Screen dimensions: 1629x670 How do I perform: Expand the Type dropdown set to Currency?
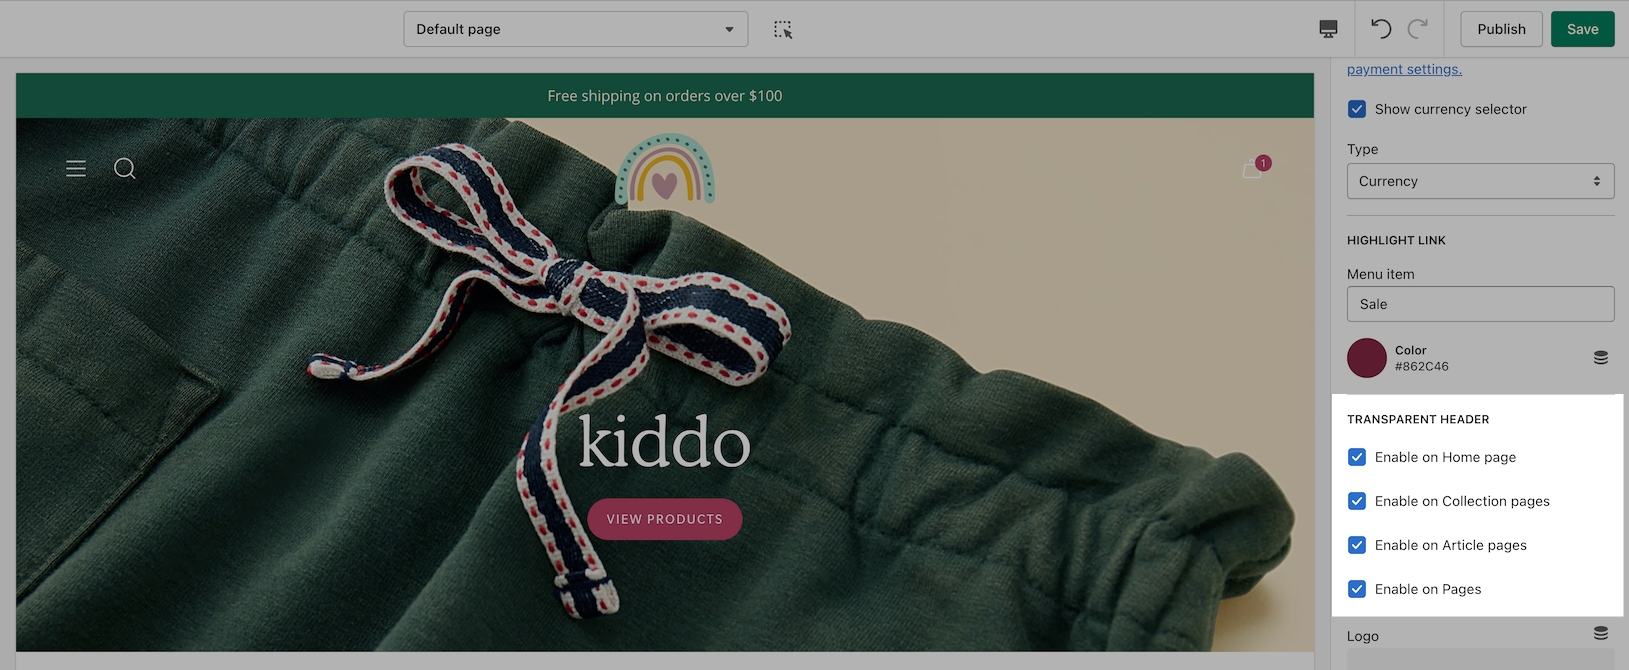(1480, 181)
